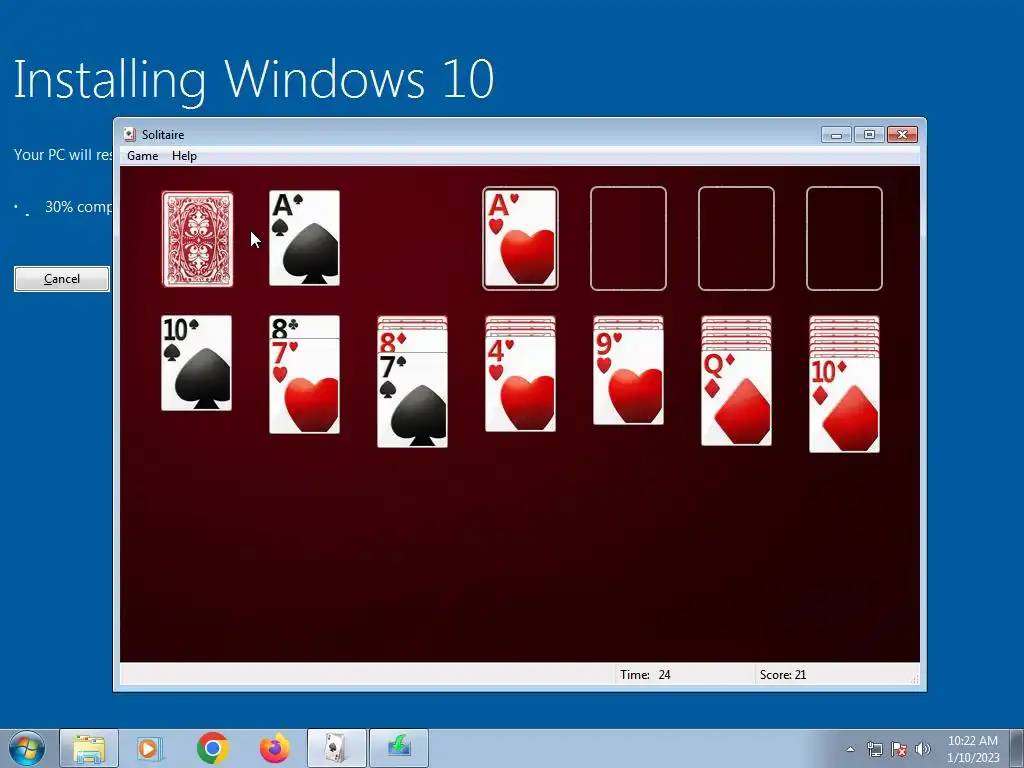Viewport: 1024px width, 768px height.
Task: Switch to the Solitaire taskbar button
Action: pos(337,748)
